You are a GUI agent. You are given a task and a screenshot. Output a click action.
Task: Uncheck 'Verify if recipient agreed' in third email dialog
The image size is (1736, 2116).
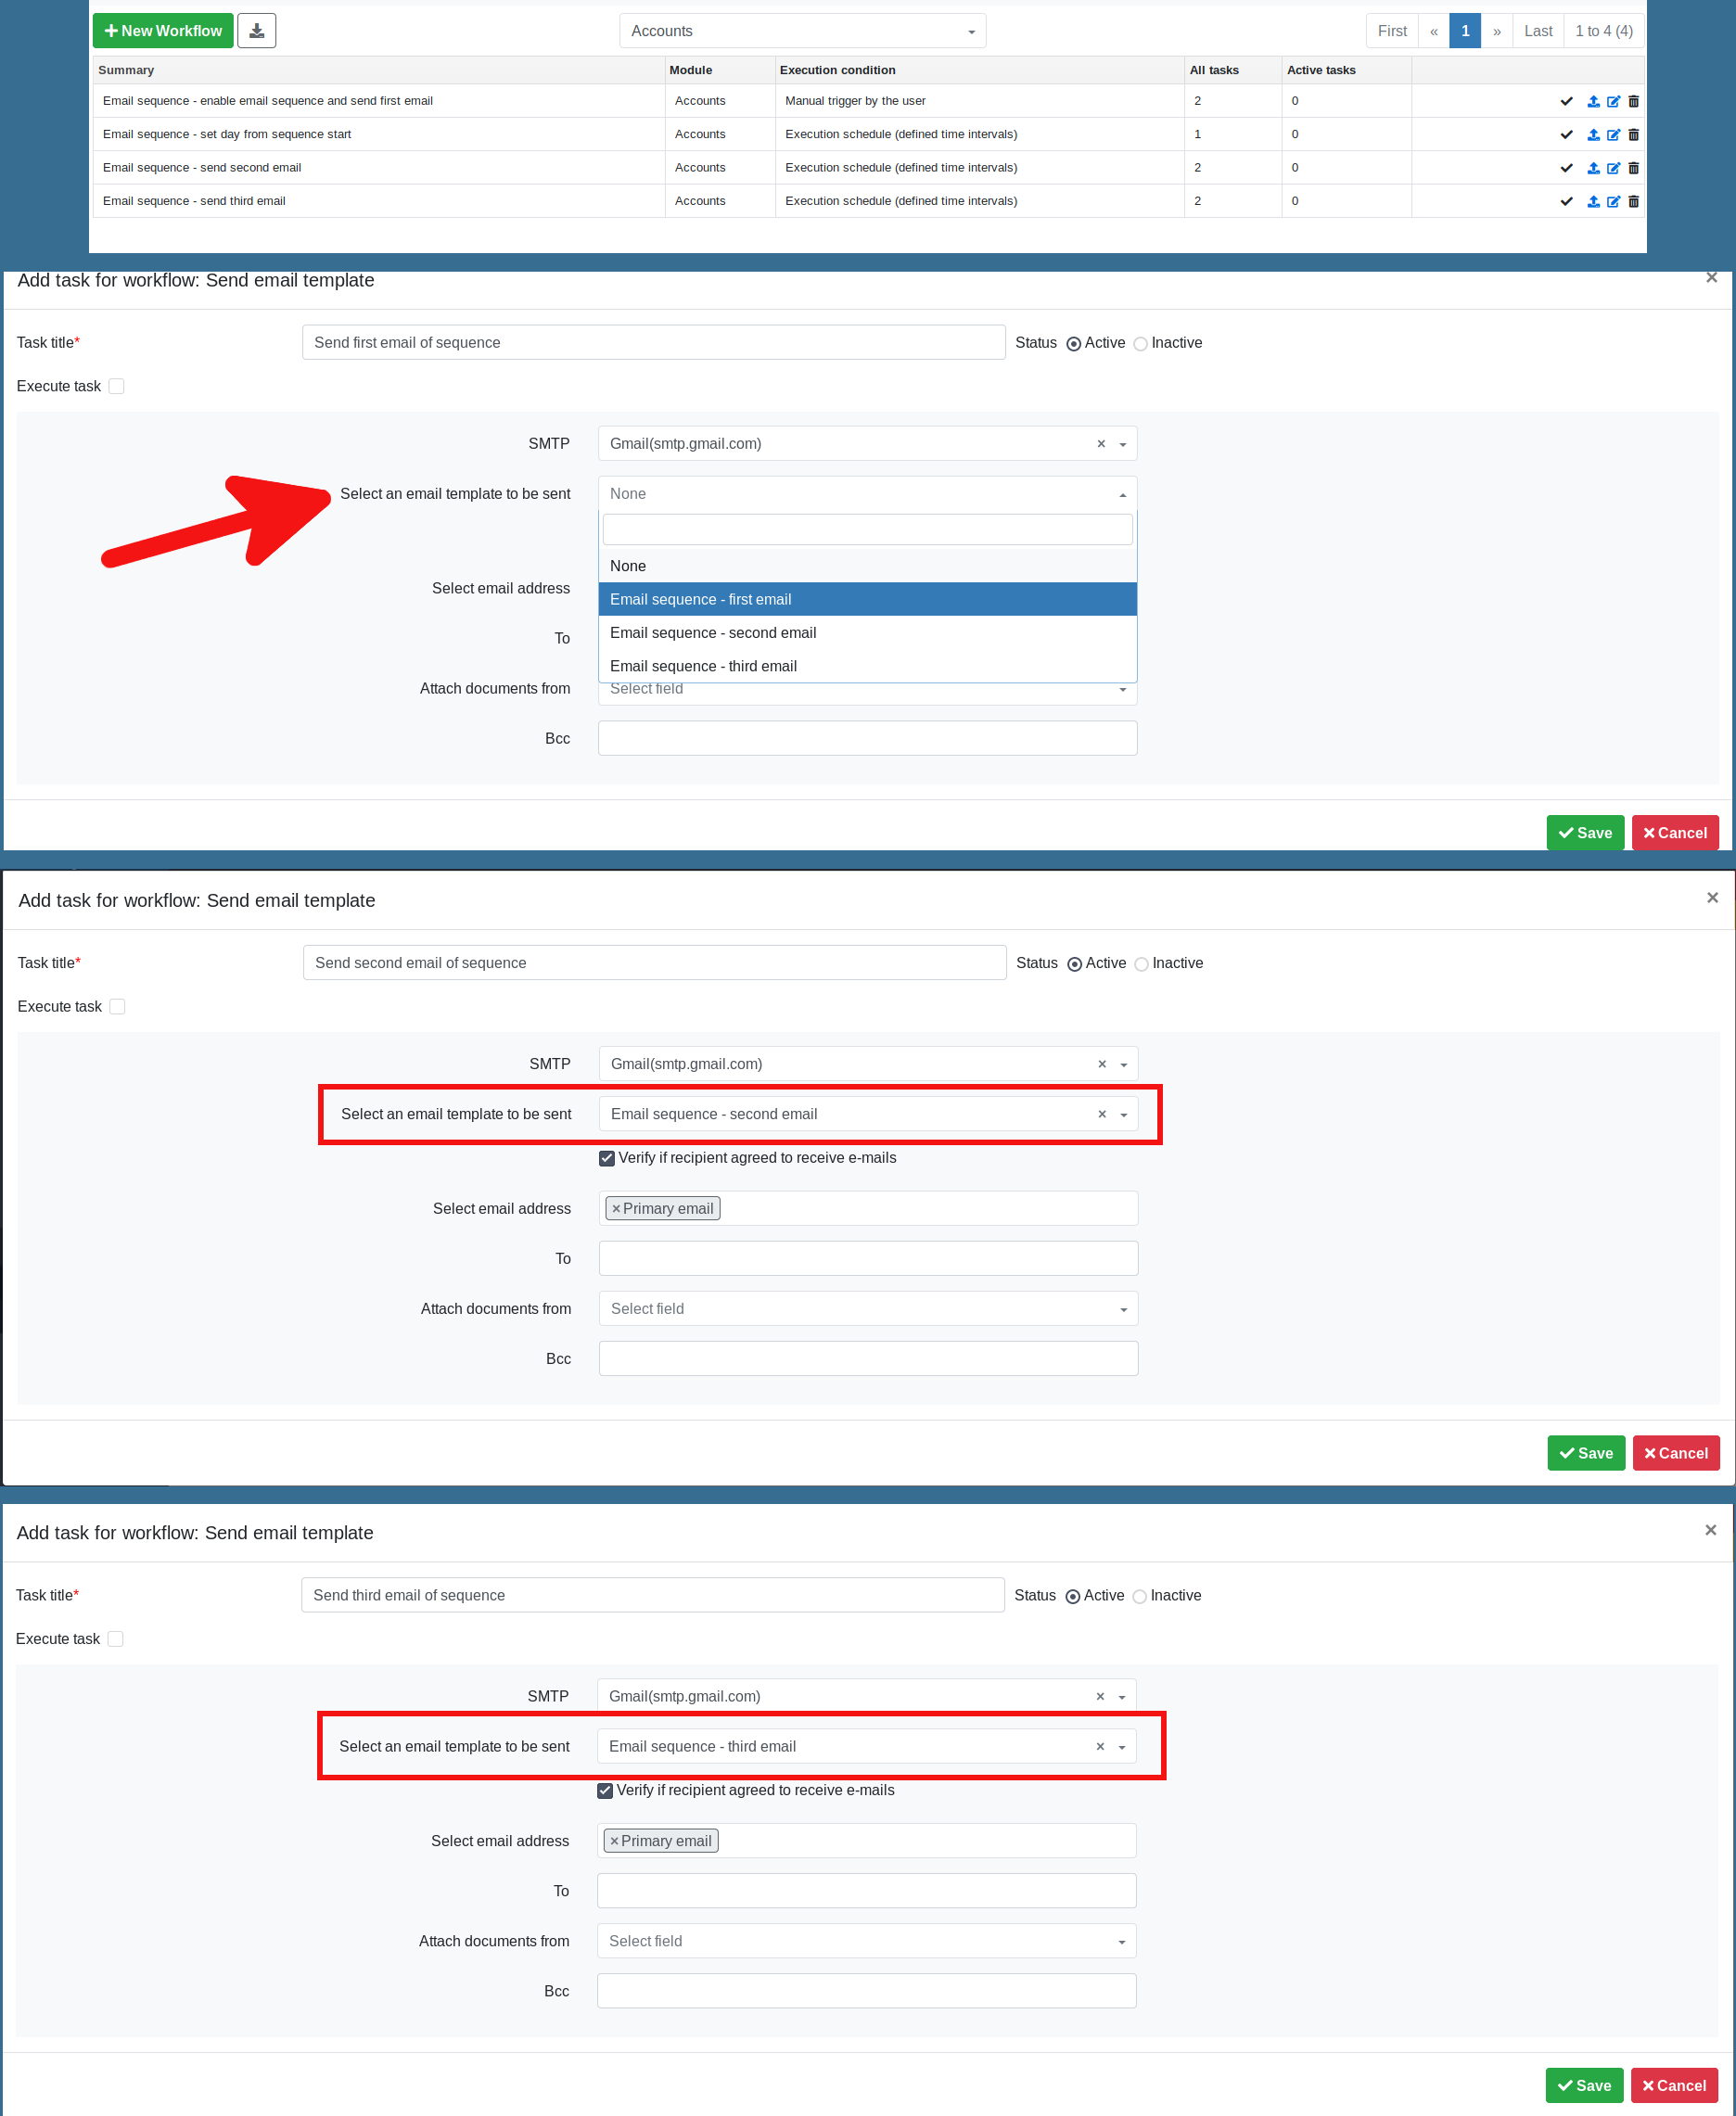(x=604, y=1790)
